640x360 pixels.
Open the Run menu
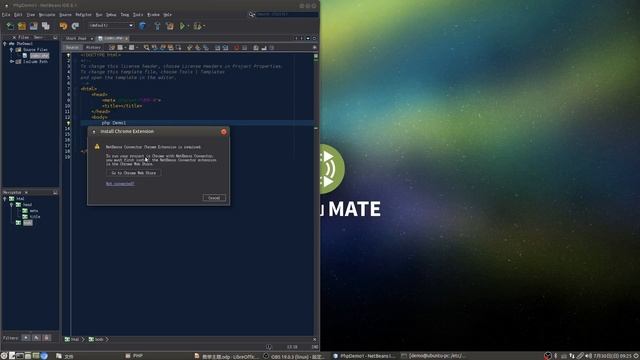coord(99,15)
